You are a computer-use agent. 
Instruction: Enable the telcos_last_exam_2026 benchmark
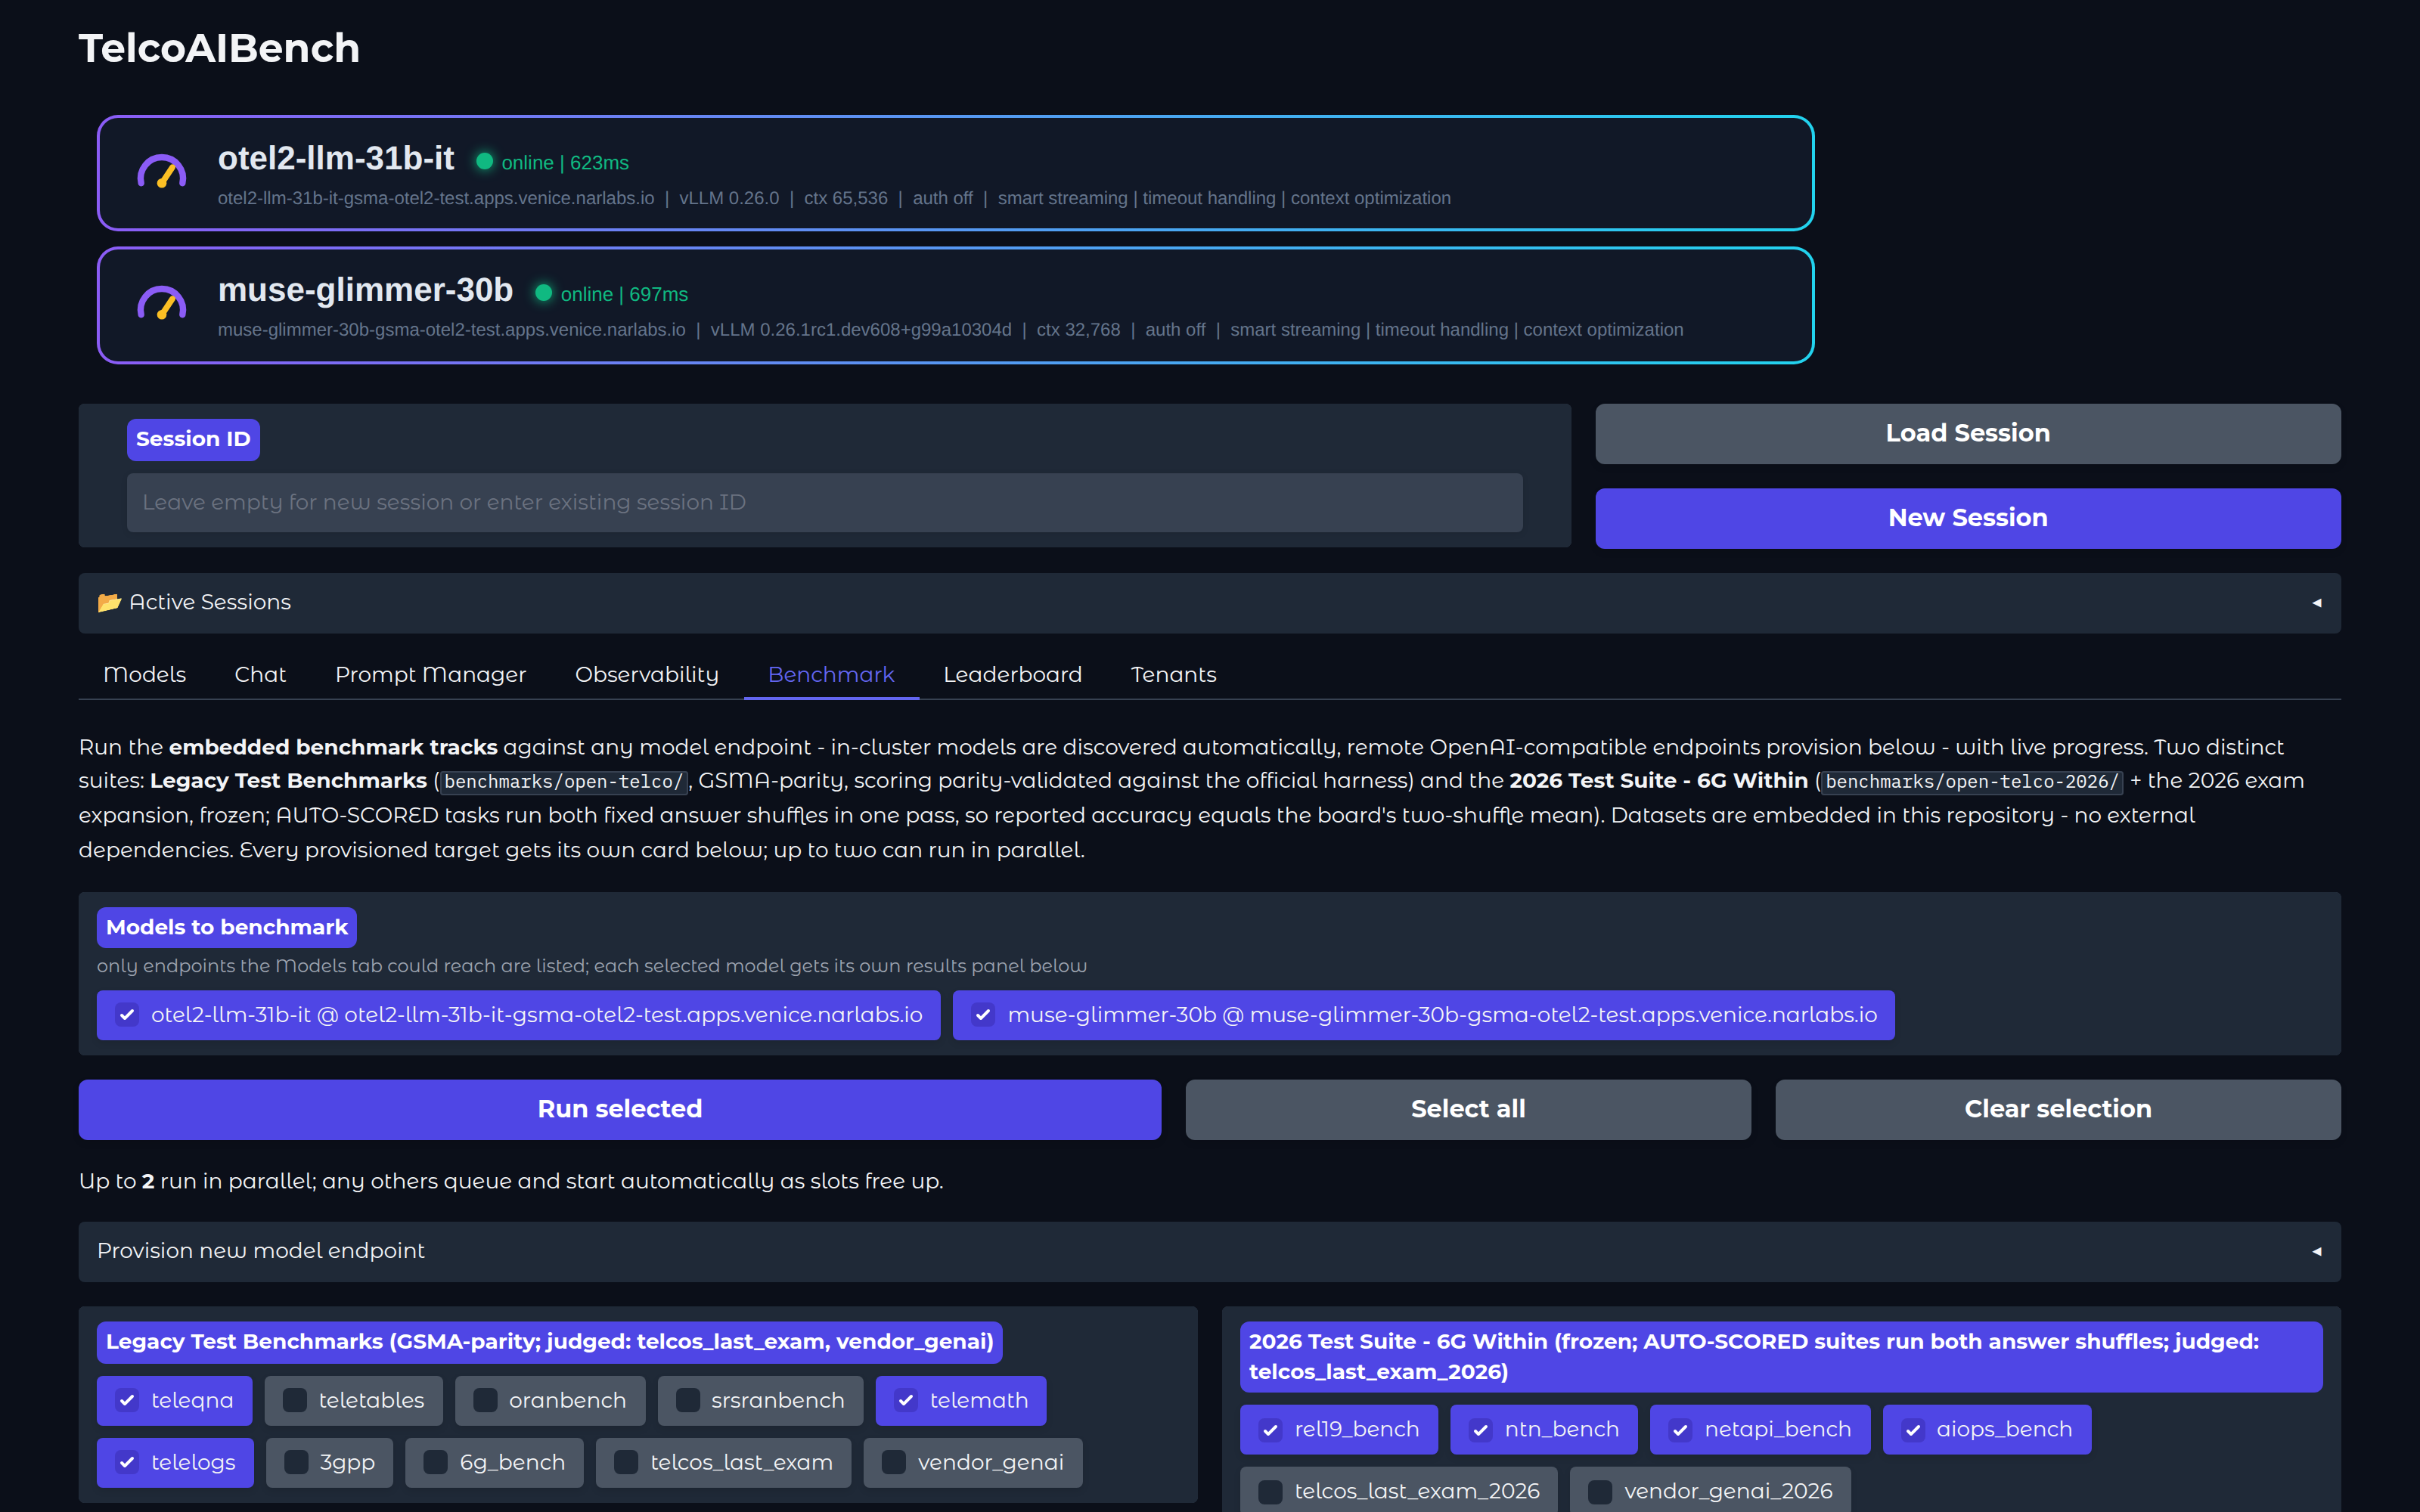coord(1270,1491)
